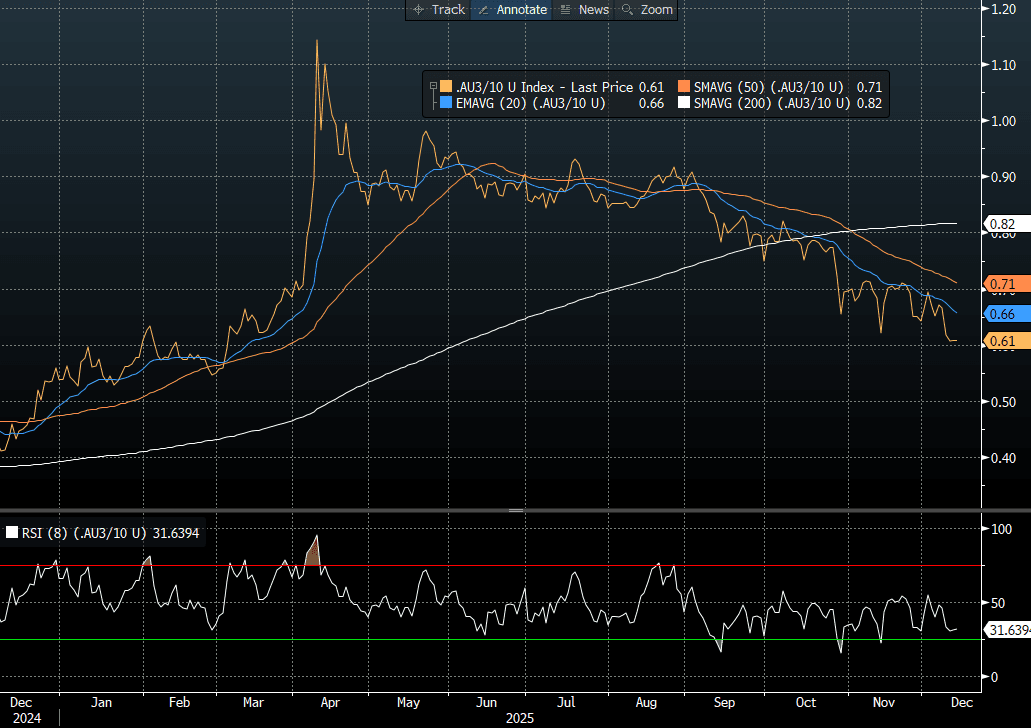Click the Zoom magnifier tool
This screenshot has width=1031, height=728.
pos(646,9)
